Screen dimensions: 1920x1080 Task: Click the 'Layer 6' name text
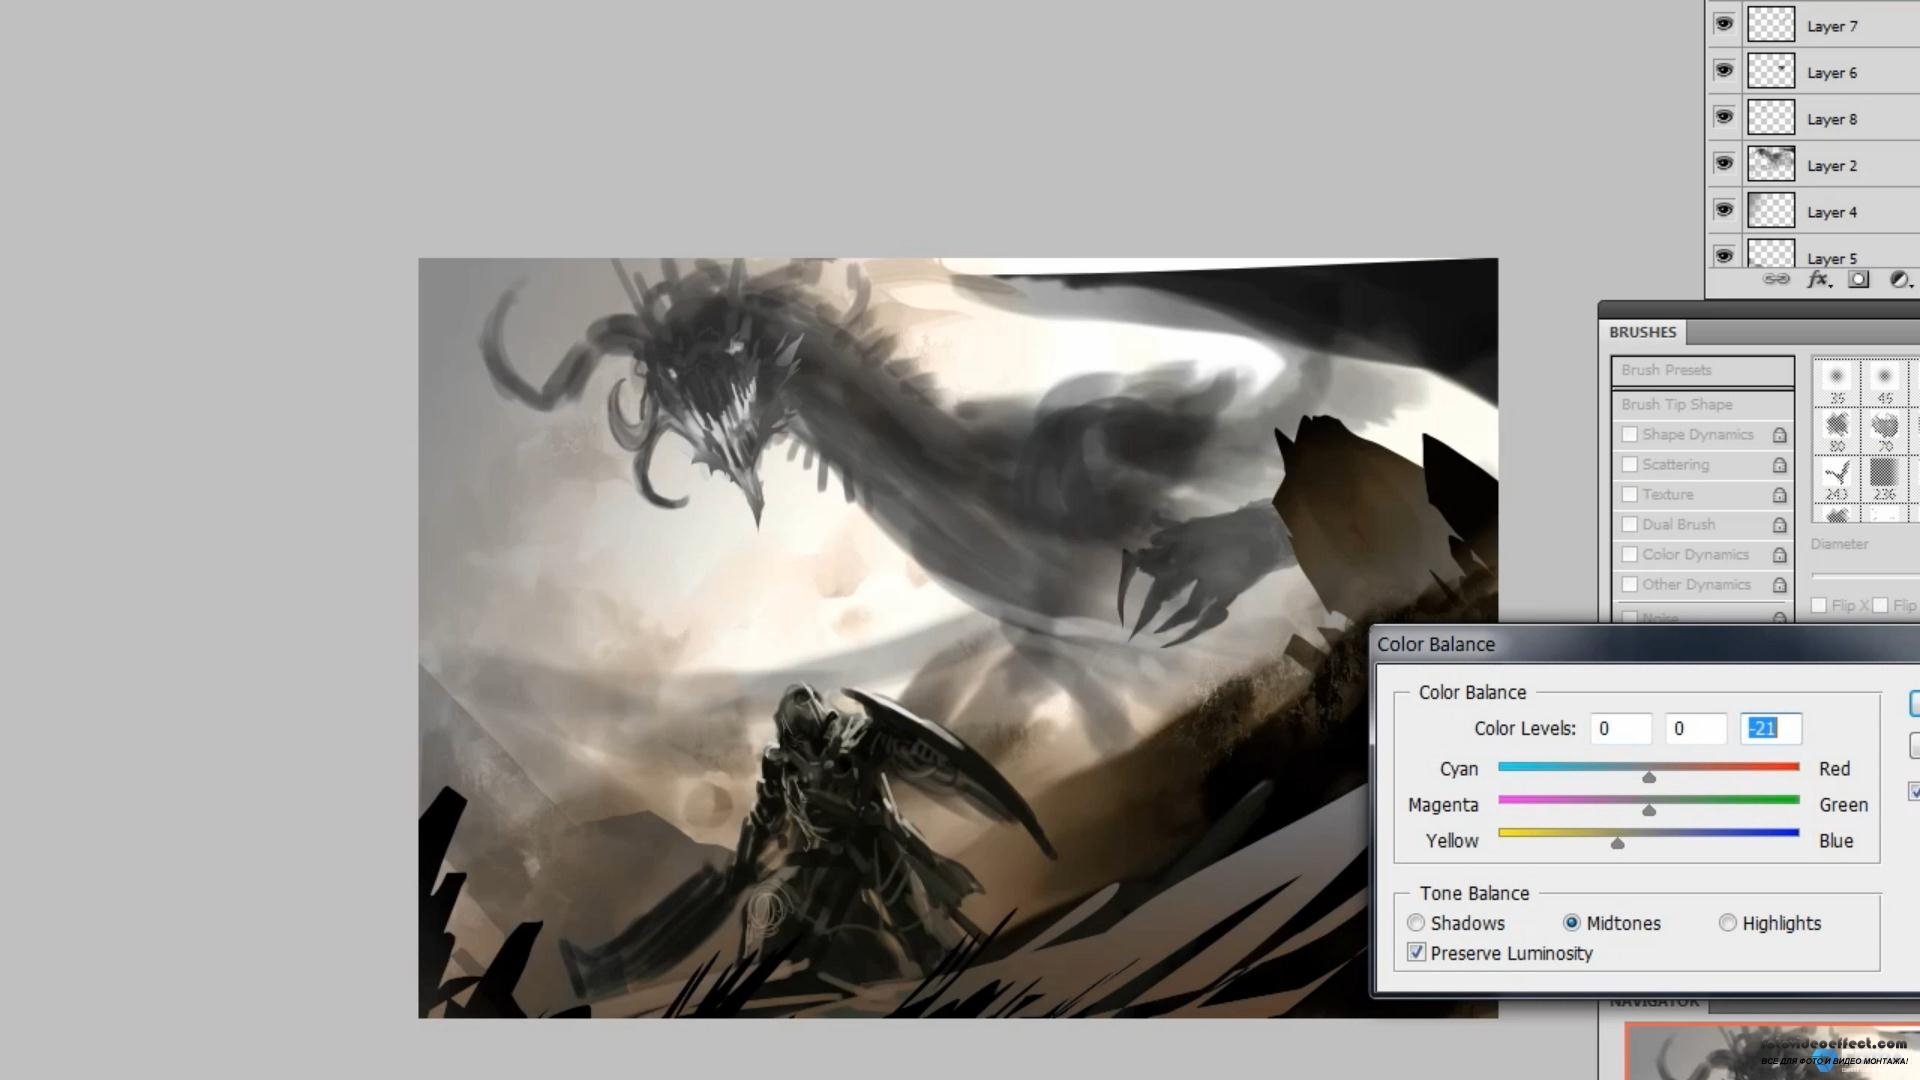[x=1832, y=73]
